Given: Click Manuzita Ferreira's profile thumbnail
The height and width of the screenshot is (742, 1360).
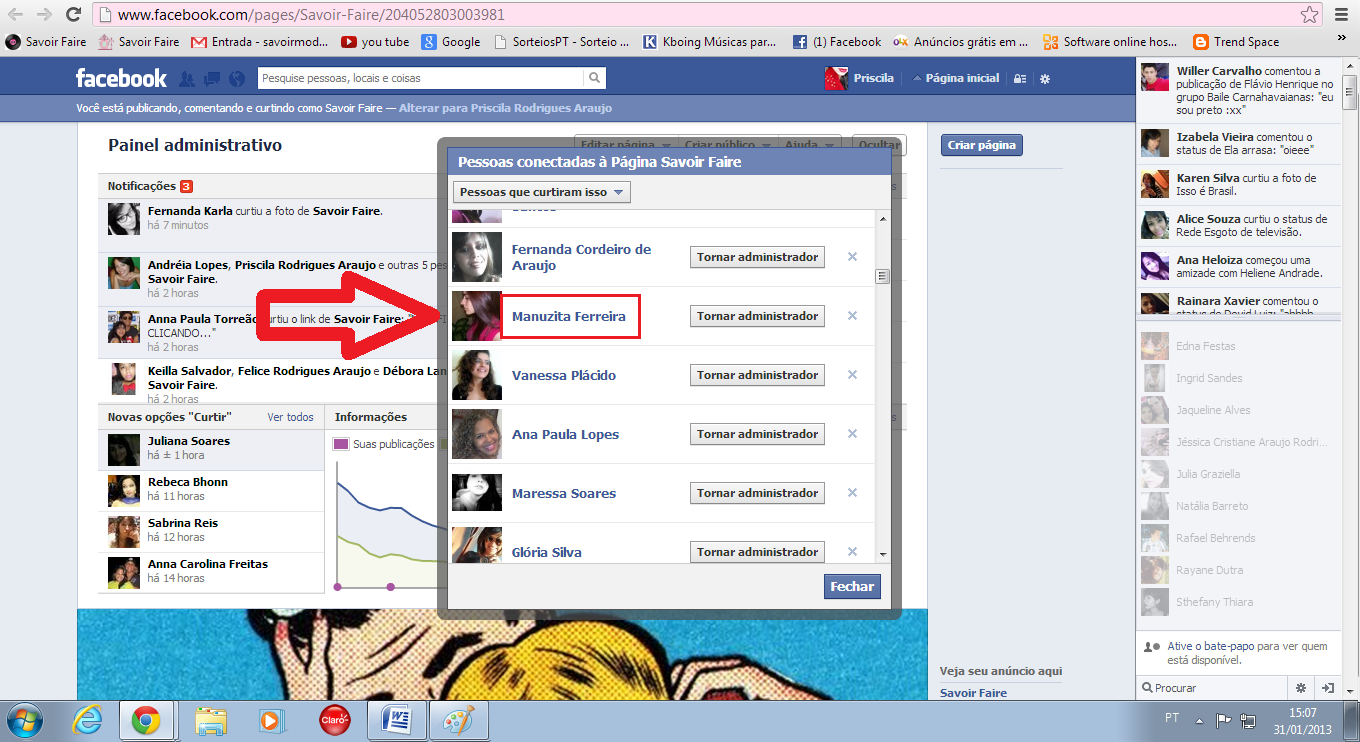Looking at the screenshot, I should click(x=477, y=316).
